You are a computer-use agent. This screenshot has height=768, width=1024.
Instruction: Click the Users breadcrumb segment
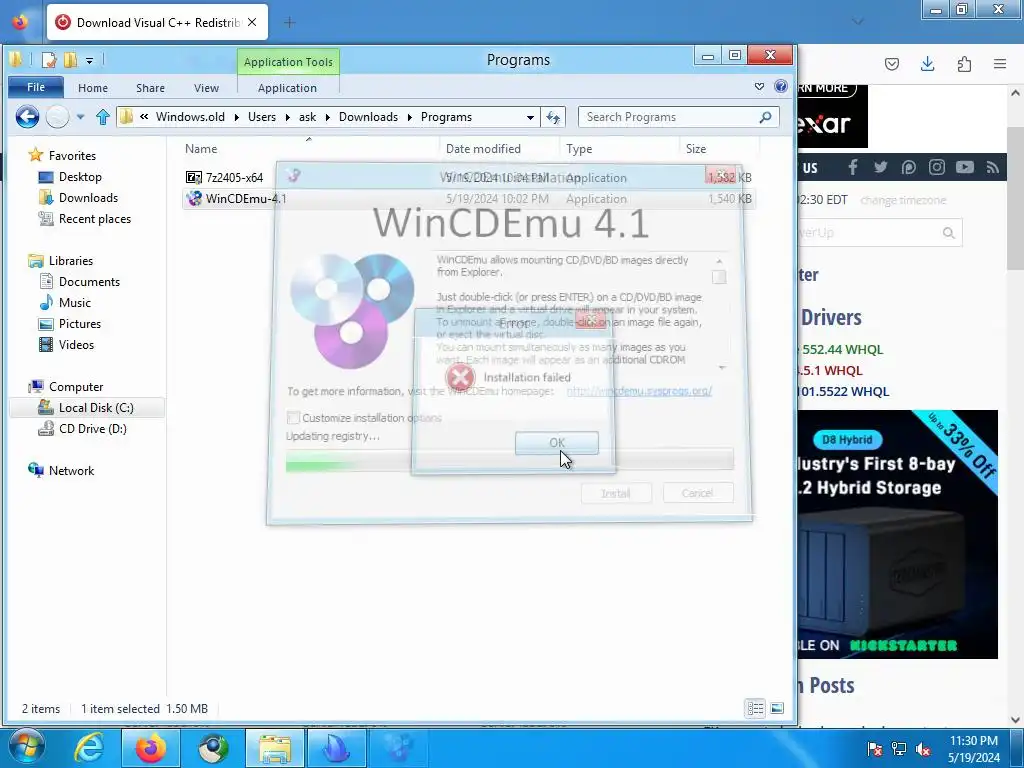click(262, 117)
